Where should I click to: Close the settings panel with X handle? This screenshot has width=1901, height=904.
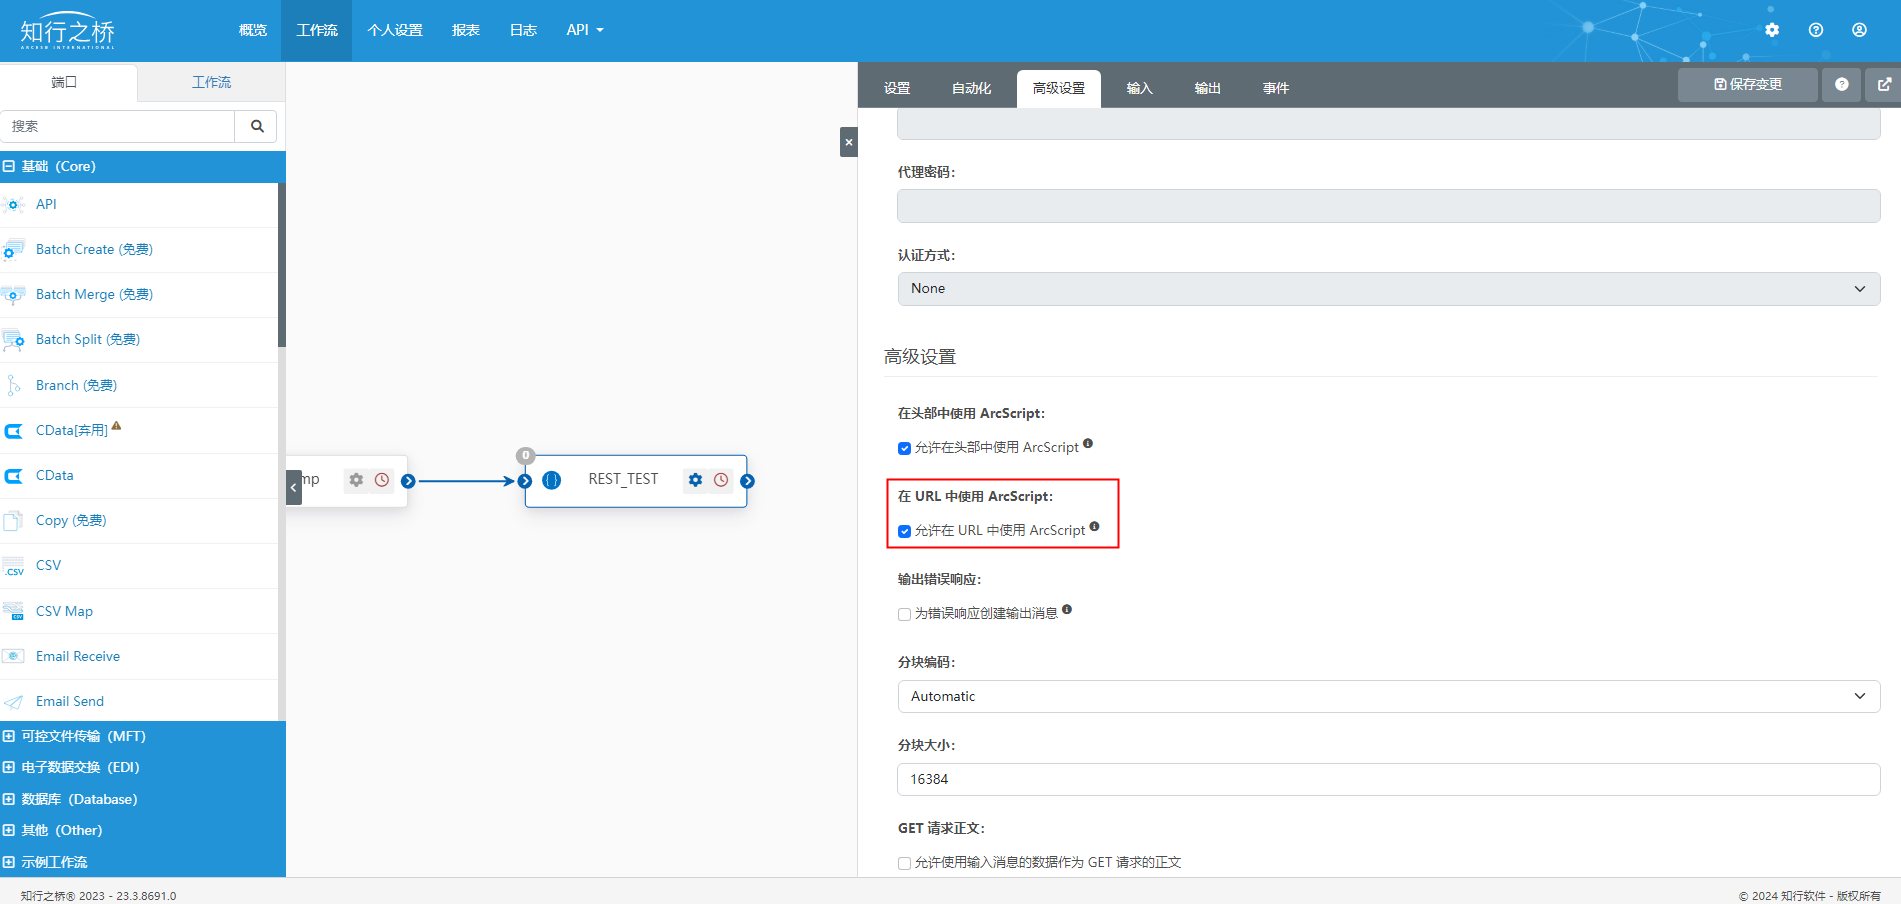848,142
